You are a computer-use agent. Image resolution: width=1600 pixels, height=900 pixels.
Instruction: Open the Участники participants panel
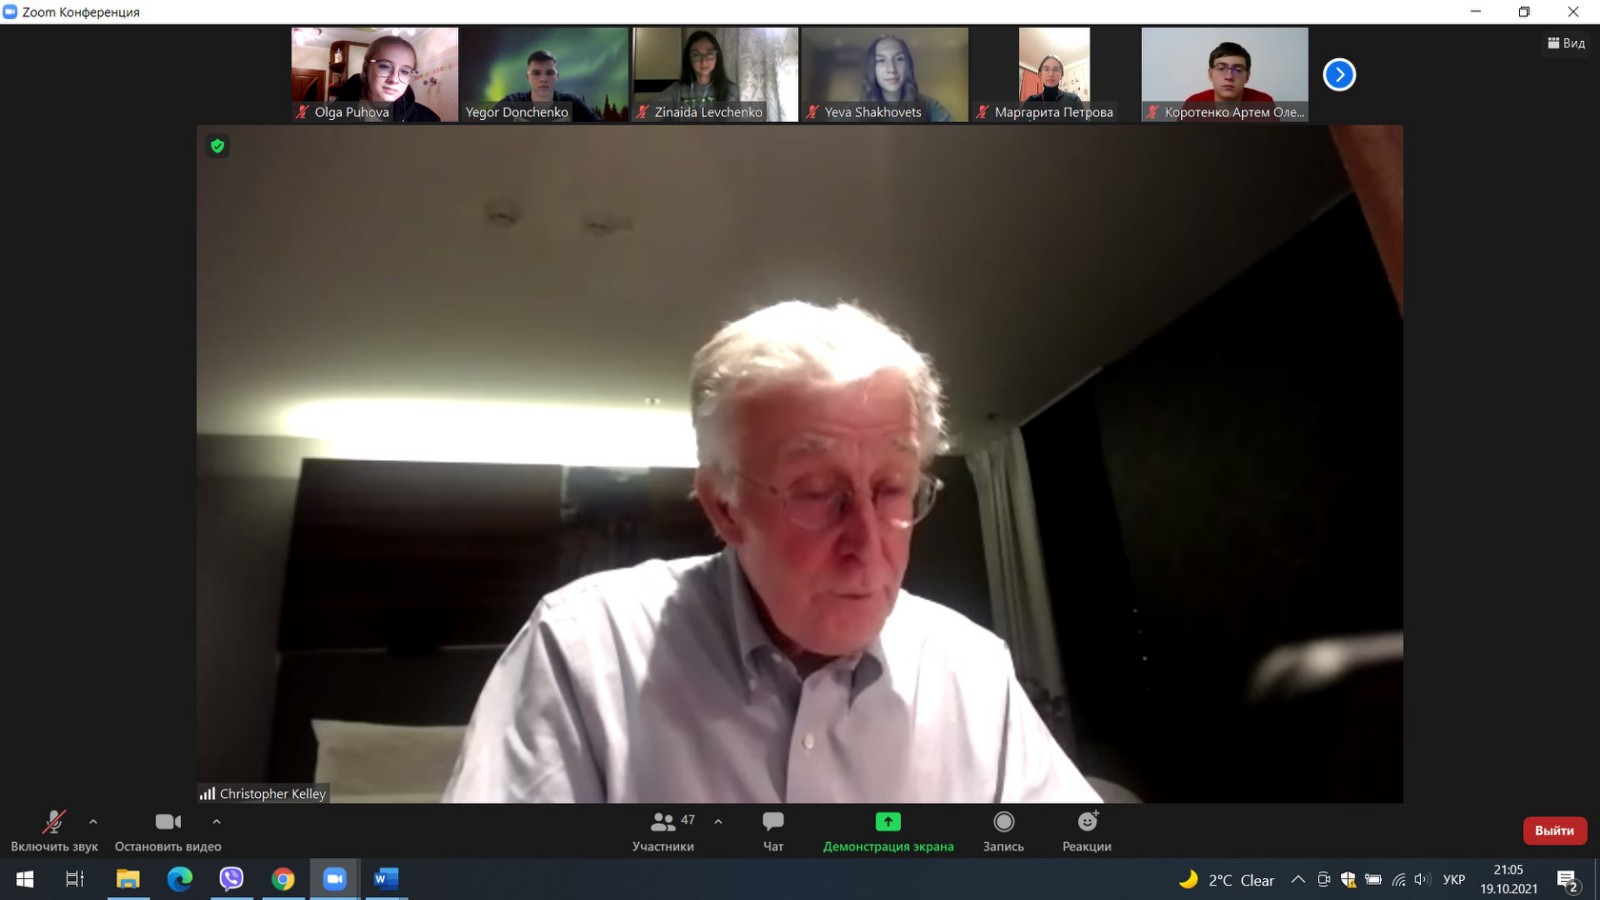(x=663, y=831)
